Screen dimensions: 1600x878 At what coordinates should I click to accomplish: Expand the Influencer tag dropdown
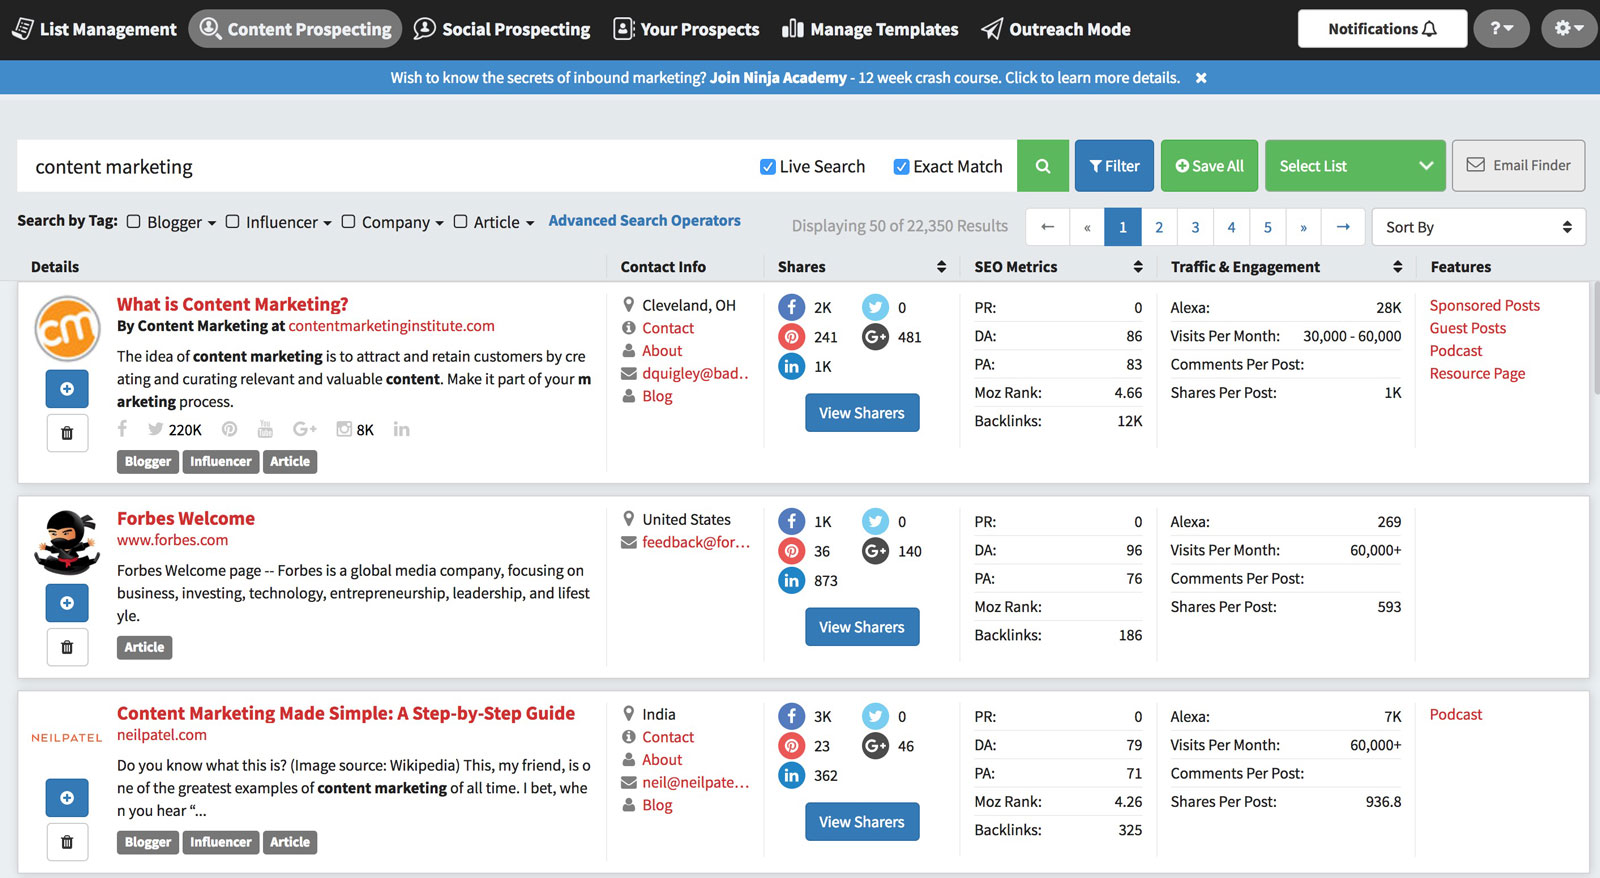tap(327, 224)
